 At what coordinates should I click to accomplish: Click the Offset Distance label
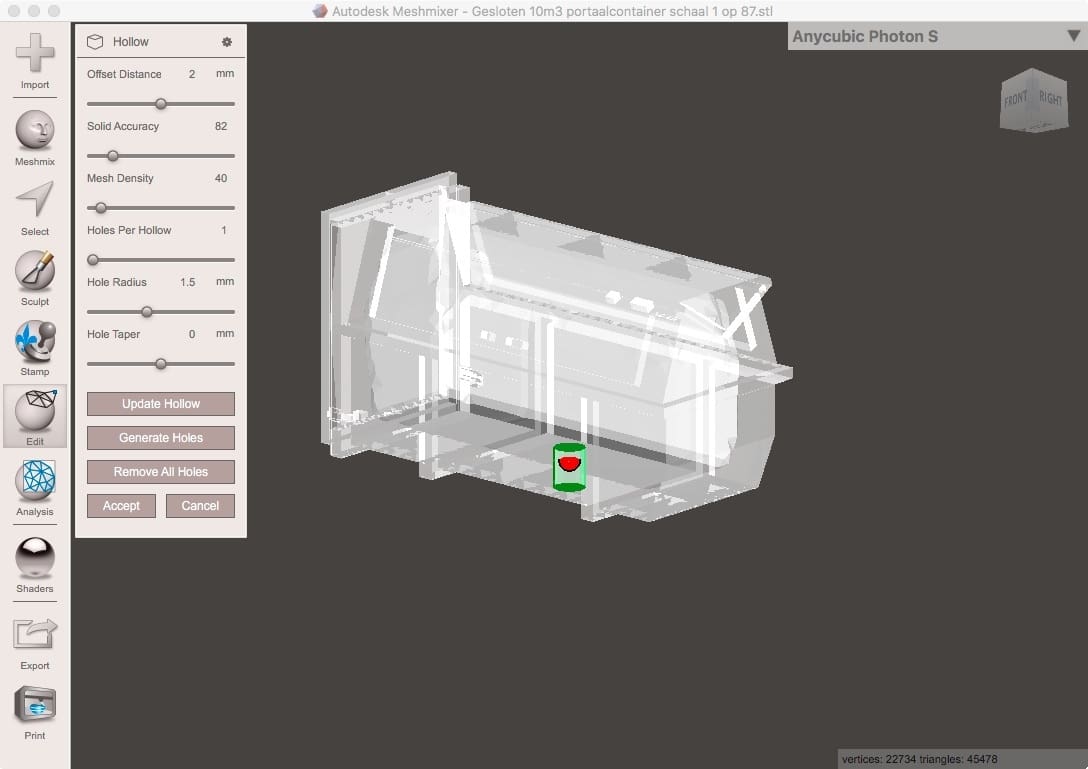[x=124, y=74]
